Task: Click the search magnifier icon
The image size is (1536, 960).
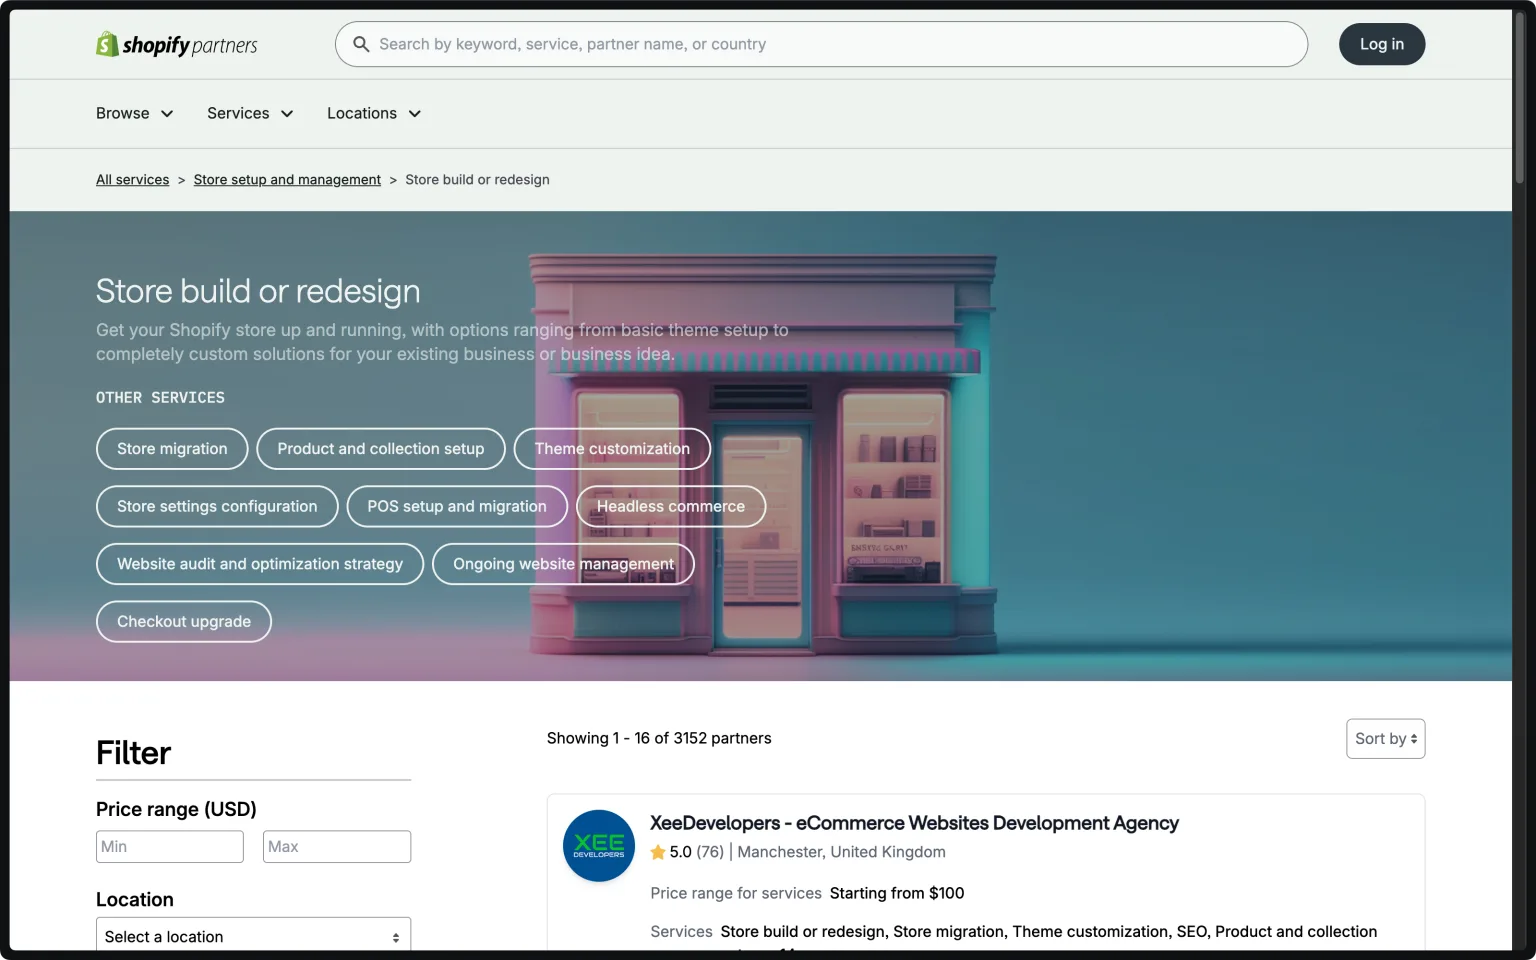Action: (361, 44)
